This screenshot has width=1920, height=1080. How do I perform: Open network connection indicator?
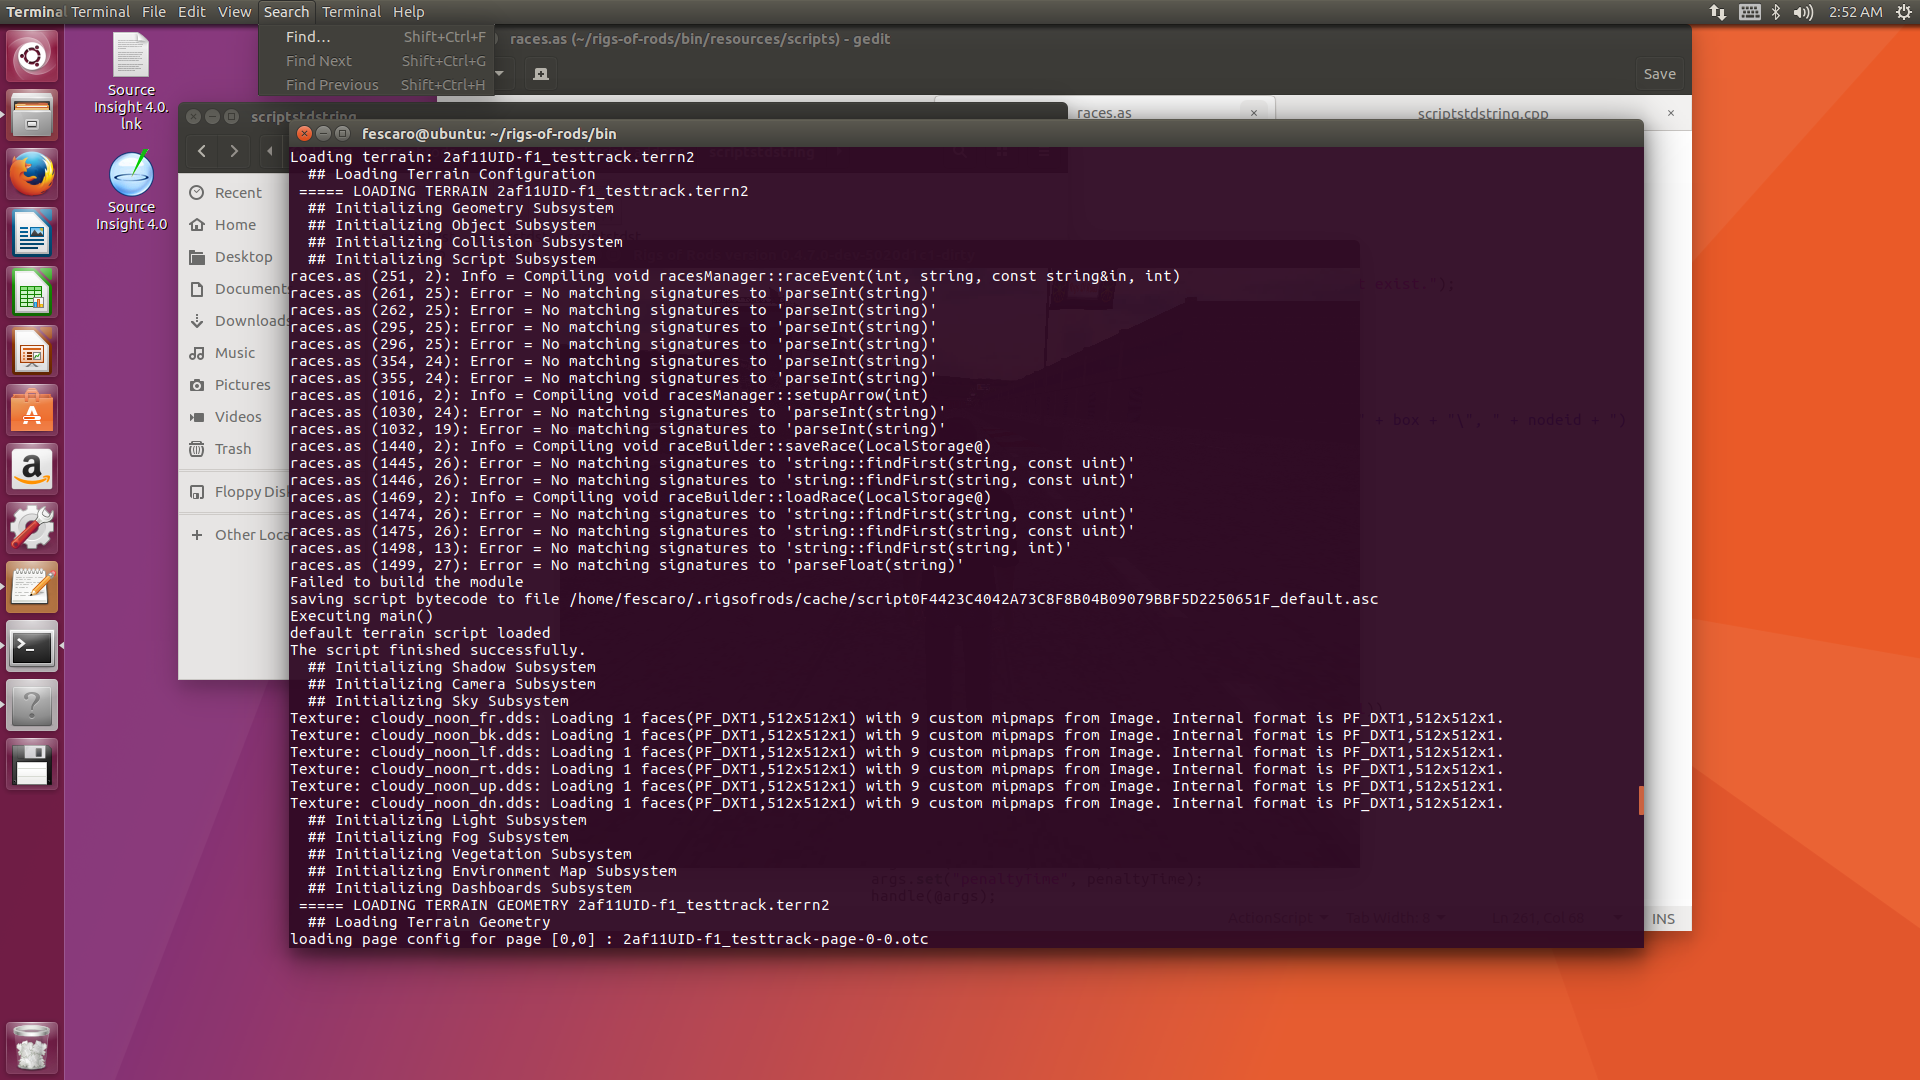(x=1718, y=12)
